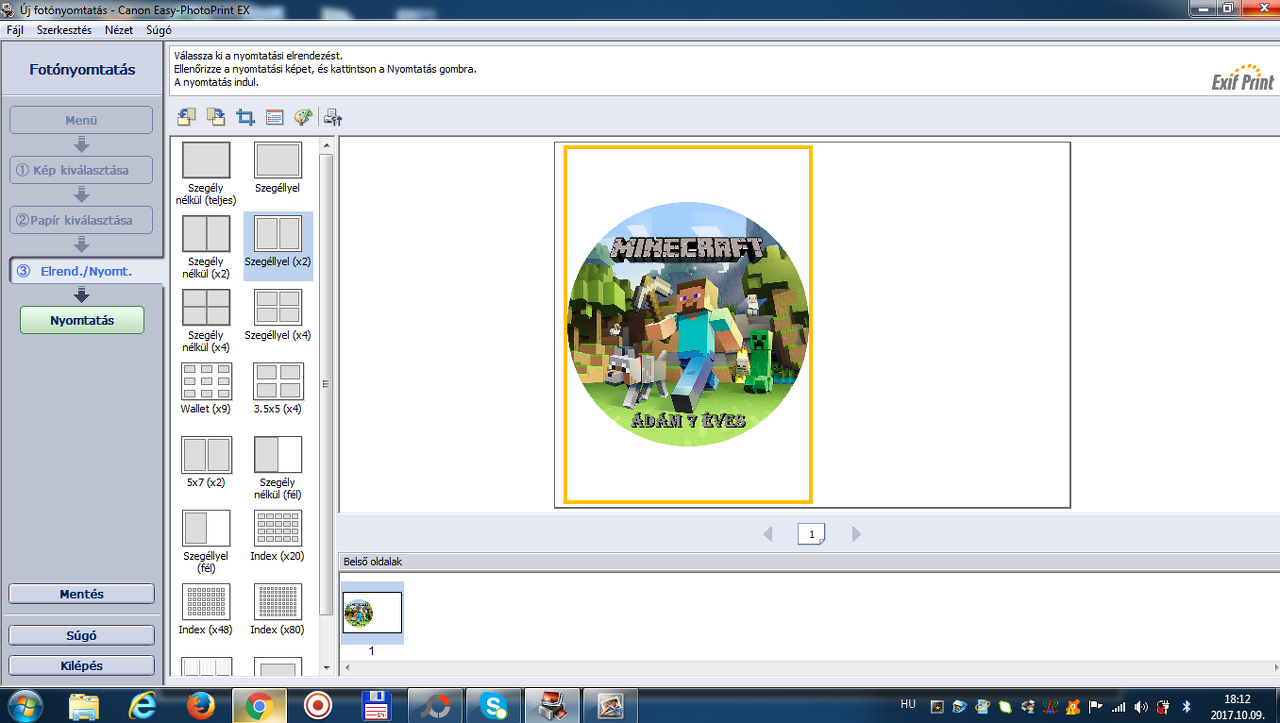Open the date print settings icon
The height and width of the screenshot is (723, 1280).
click(x=275, y=118)
